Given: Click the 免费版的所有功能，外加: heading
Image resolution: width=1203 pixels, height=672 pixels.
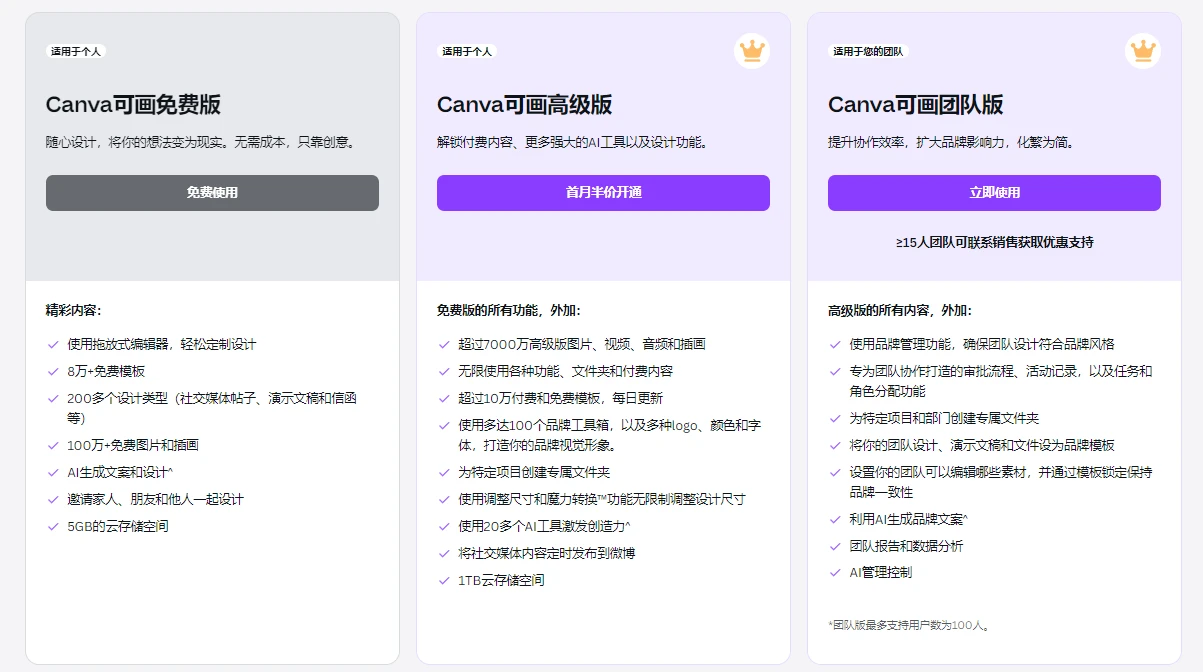Looking at the screenshot, I should (509, 311).
